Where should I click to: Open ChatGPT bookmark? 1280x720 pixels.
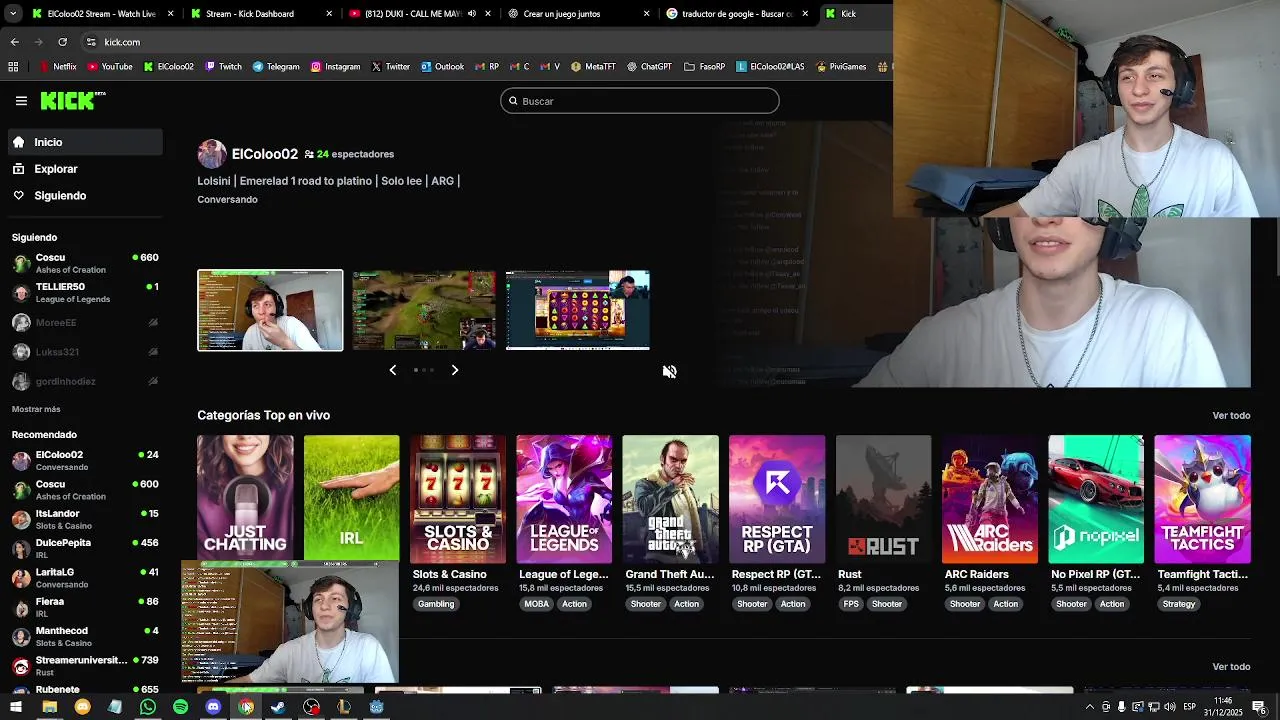pos(649,67)
